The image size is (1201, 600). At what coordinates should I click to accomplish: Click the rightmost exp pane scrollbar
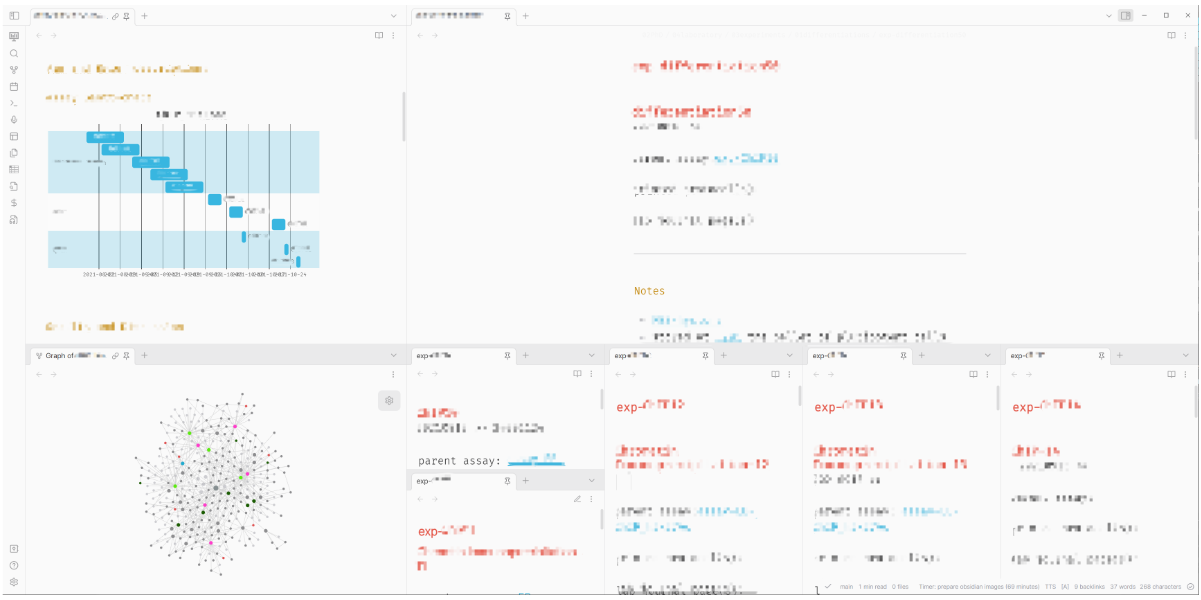point(1196,400)
